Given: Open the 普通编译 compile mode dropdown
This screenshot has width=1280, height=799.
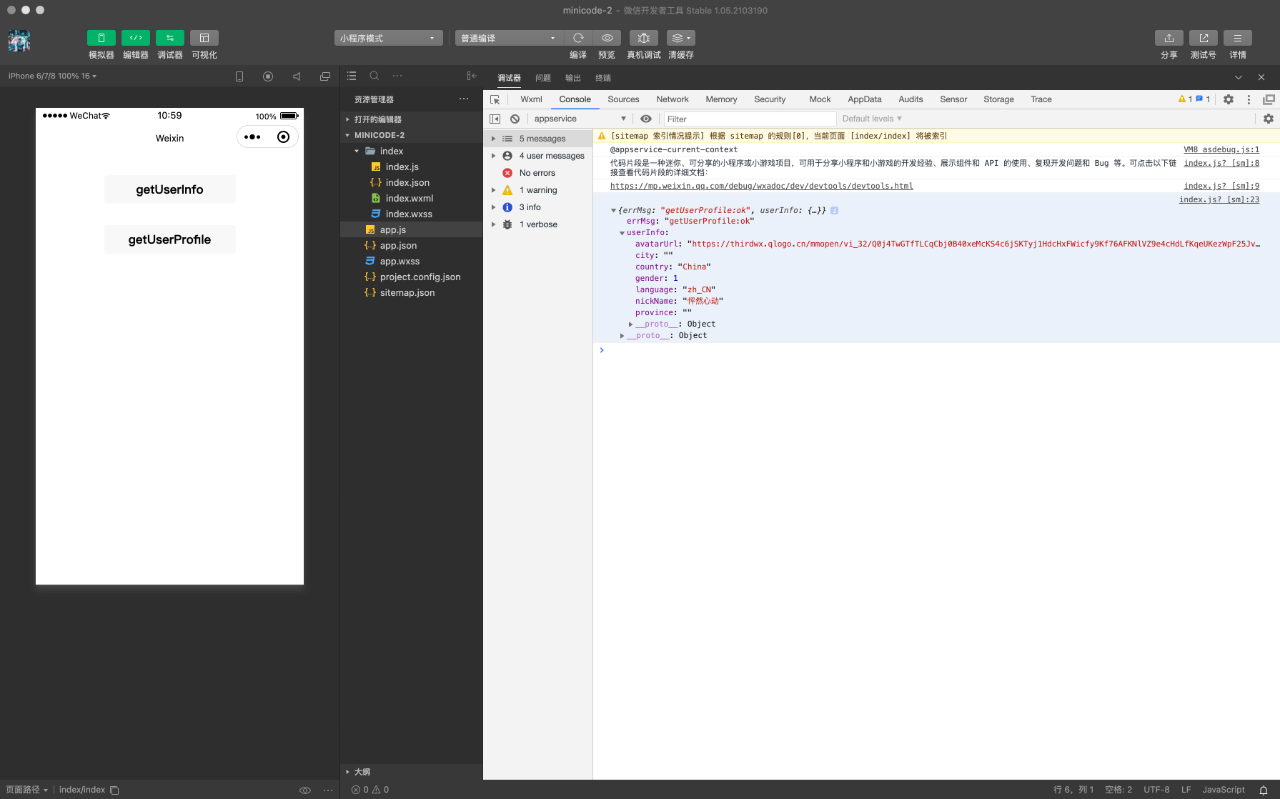Looking at the screenshot, I should (509, 38).
